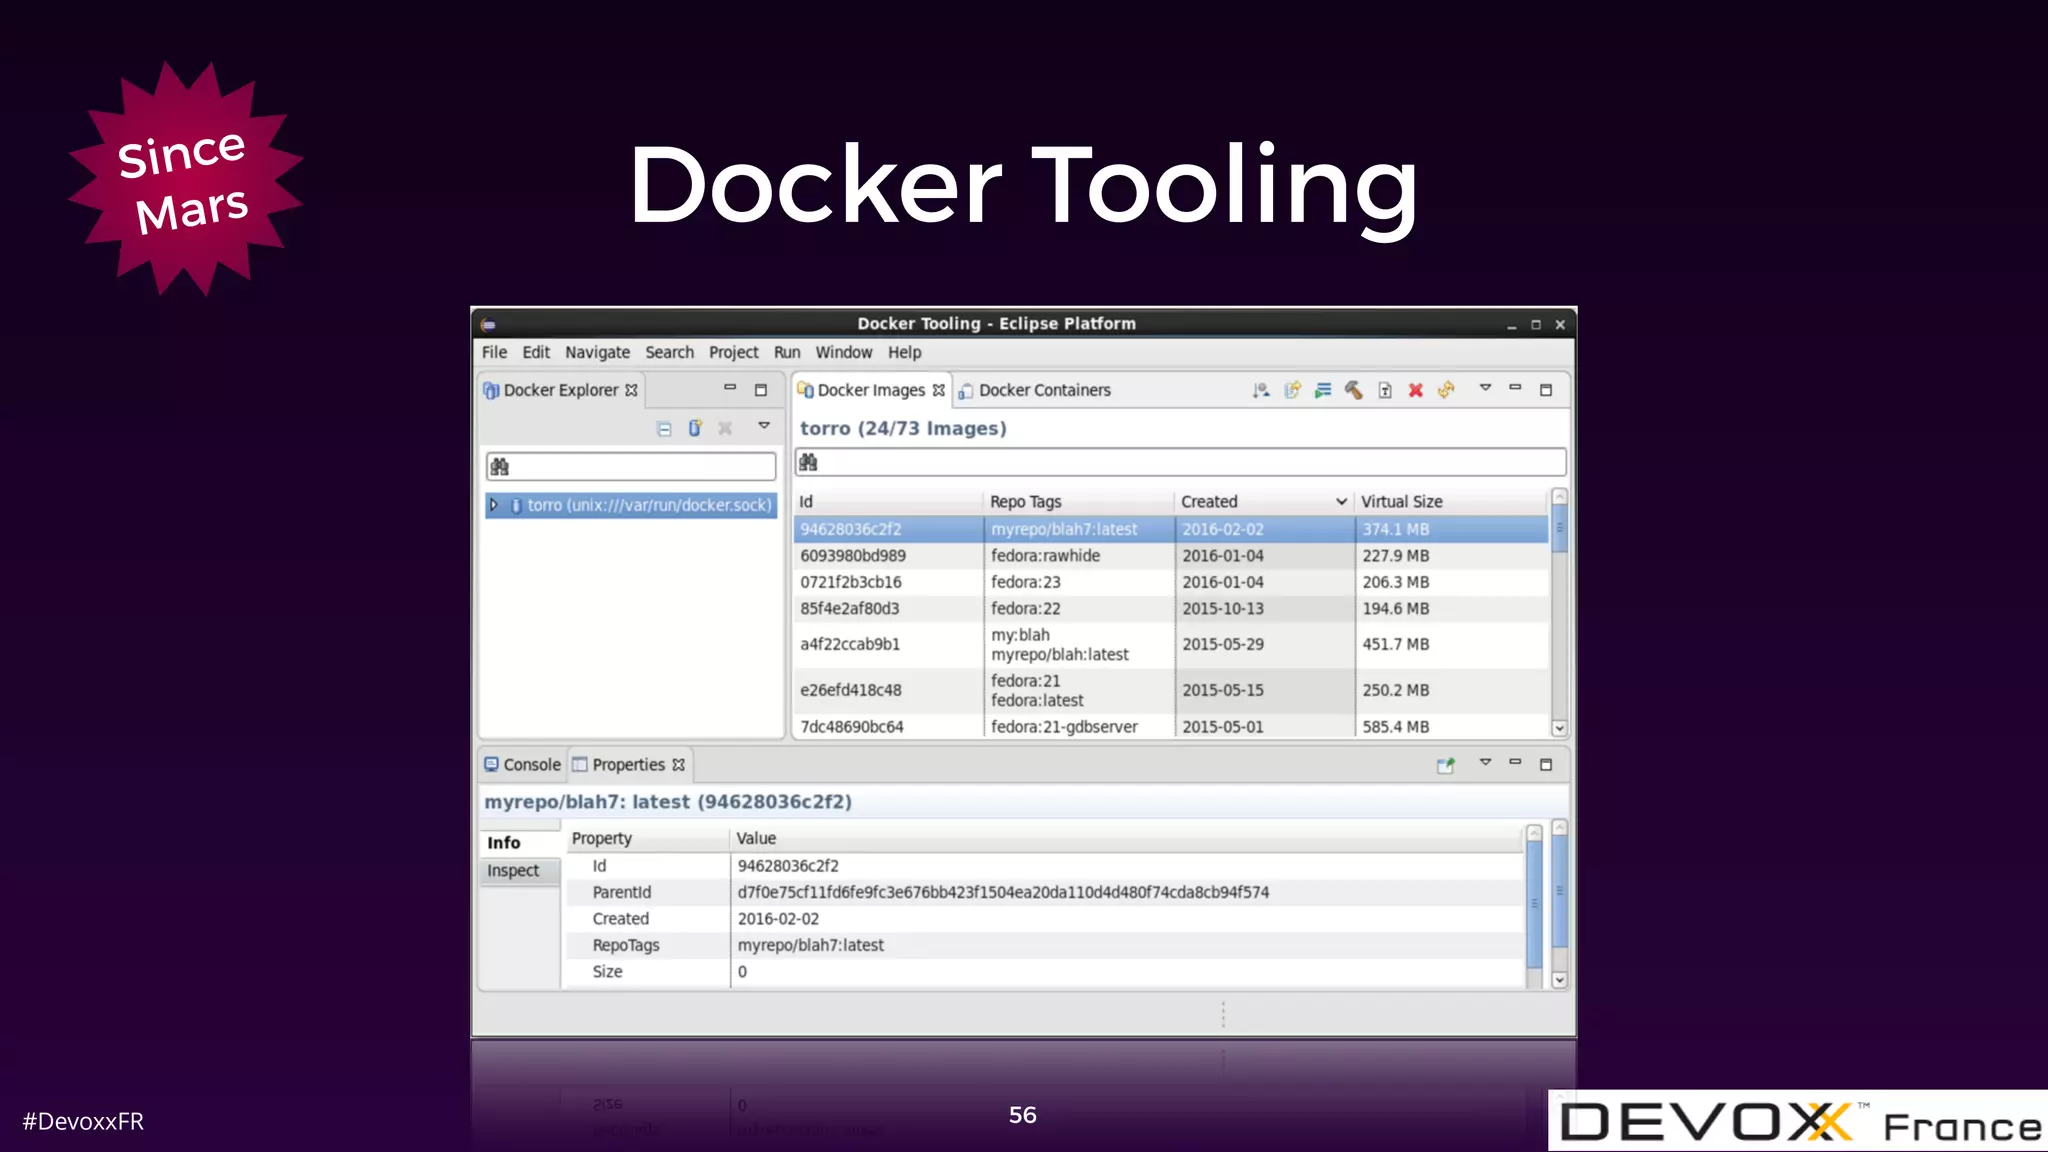Select image row 85f4e2af80d3

tap(1171, 608)
